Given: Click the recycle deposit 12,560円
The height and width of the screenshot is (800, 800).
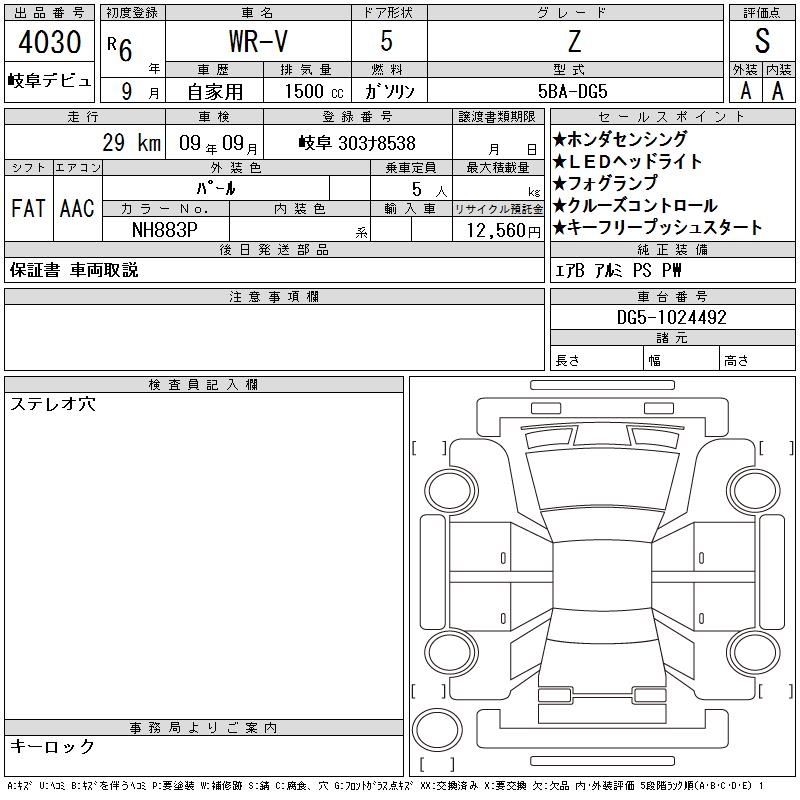Looking at the screenshot, I should point(503,231).
